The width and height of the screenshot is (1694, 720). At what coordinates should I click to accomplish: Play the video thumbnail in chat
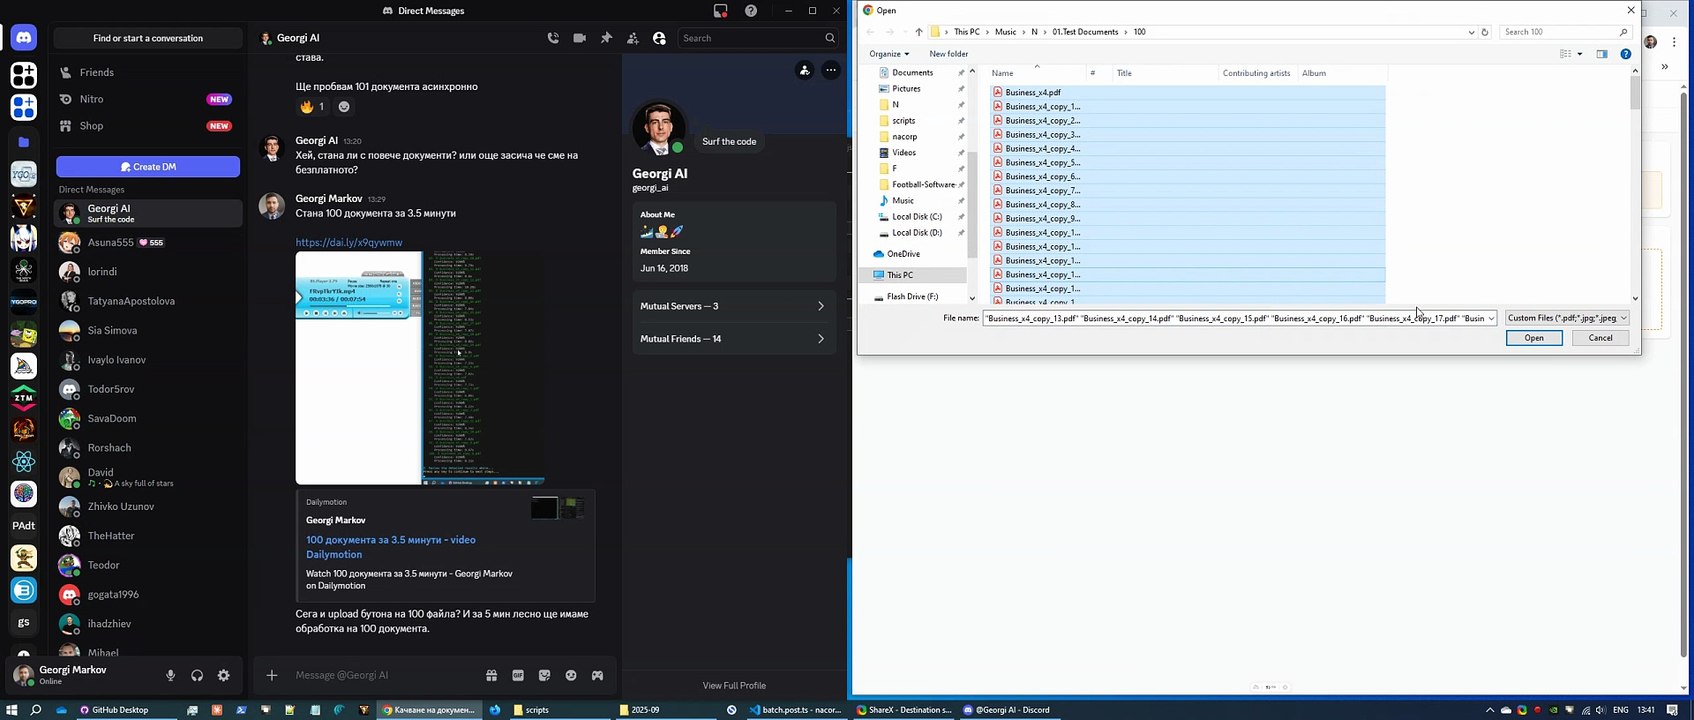click(420, 368)
